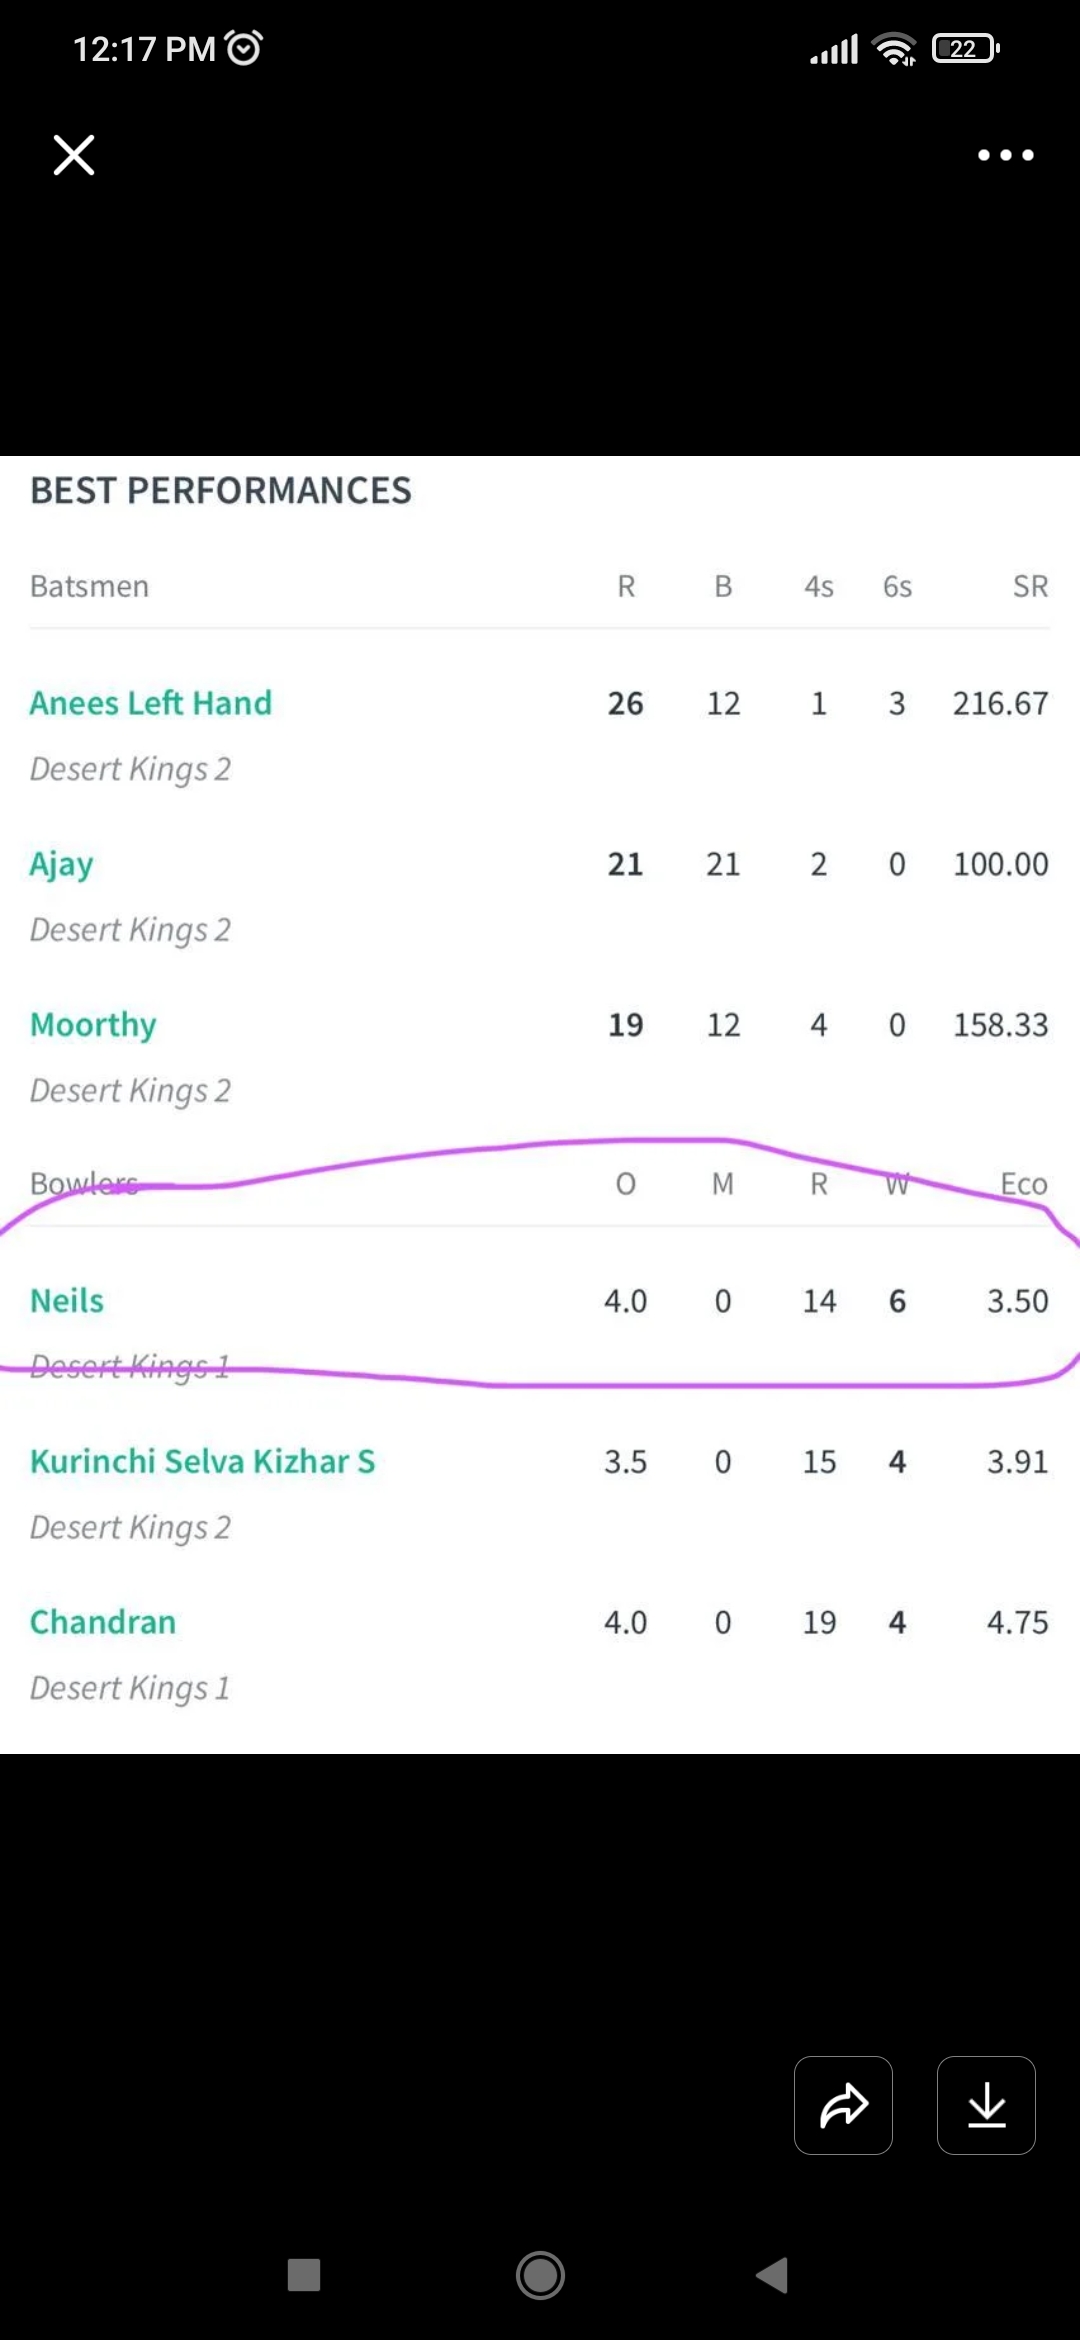
Task: Open Kurinchi Selva Kizhar S profile
Action: pyautogui.click(x=203, y=1462)
